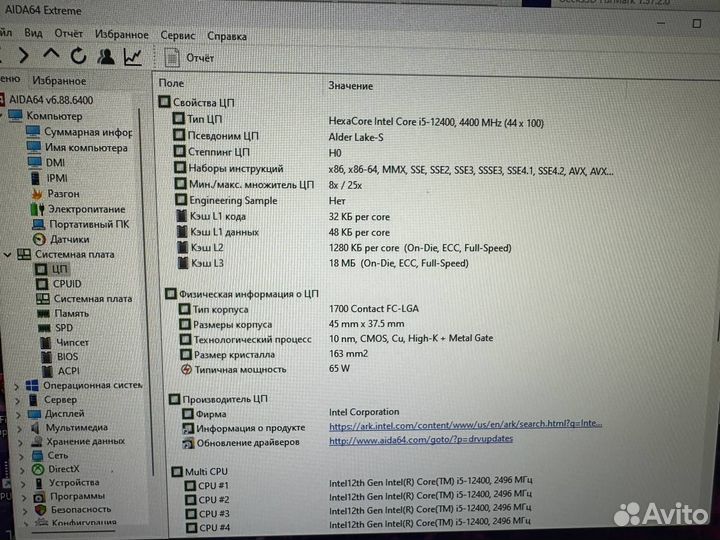Open the Сервис menu
720x540 pixels.
click(x=178, y=35)
